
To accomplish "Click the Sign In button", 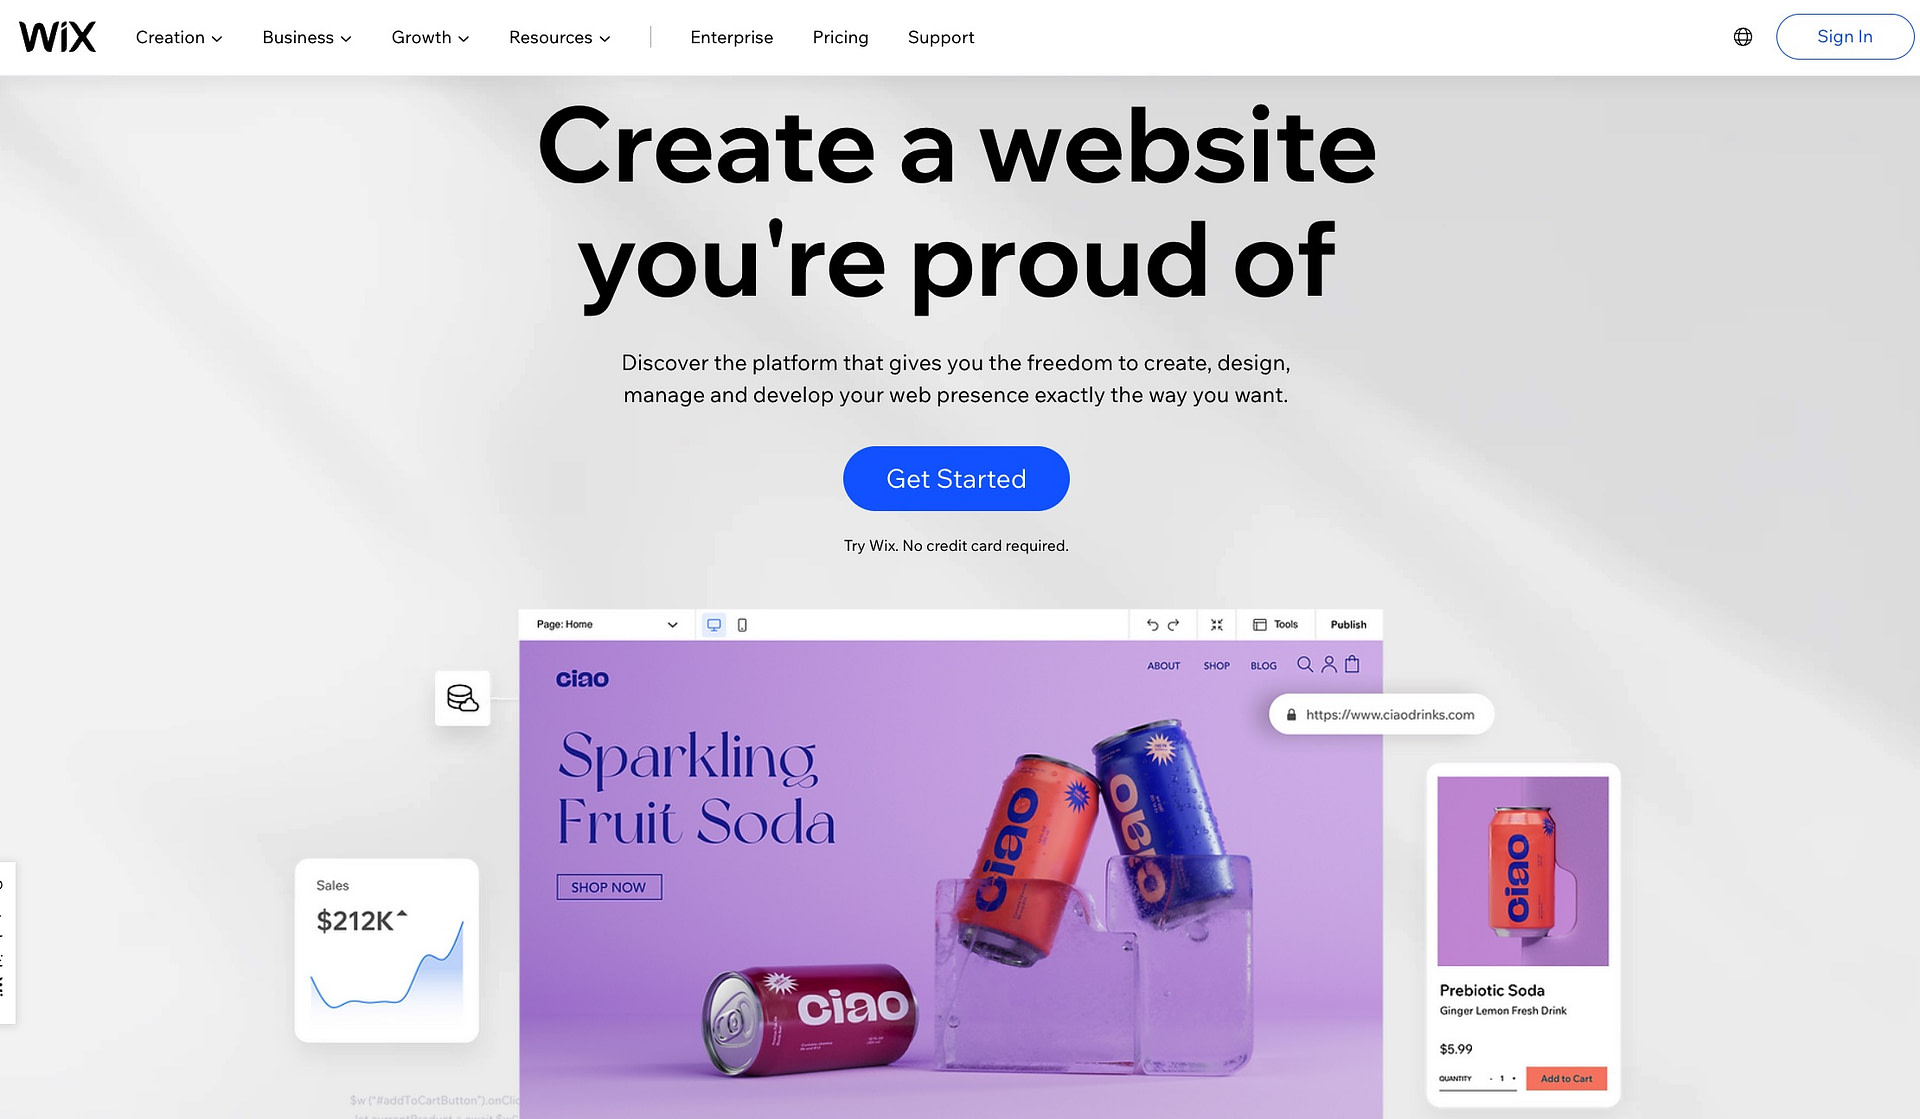I will (1844, 36).
